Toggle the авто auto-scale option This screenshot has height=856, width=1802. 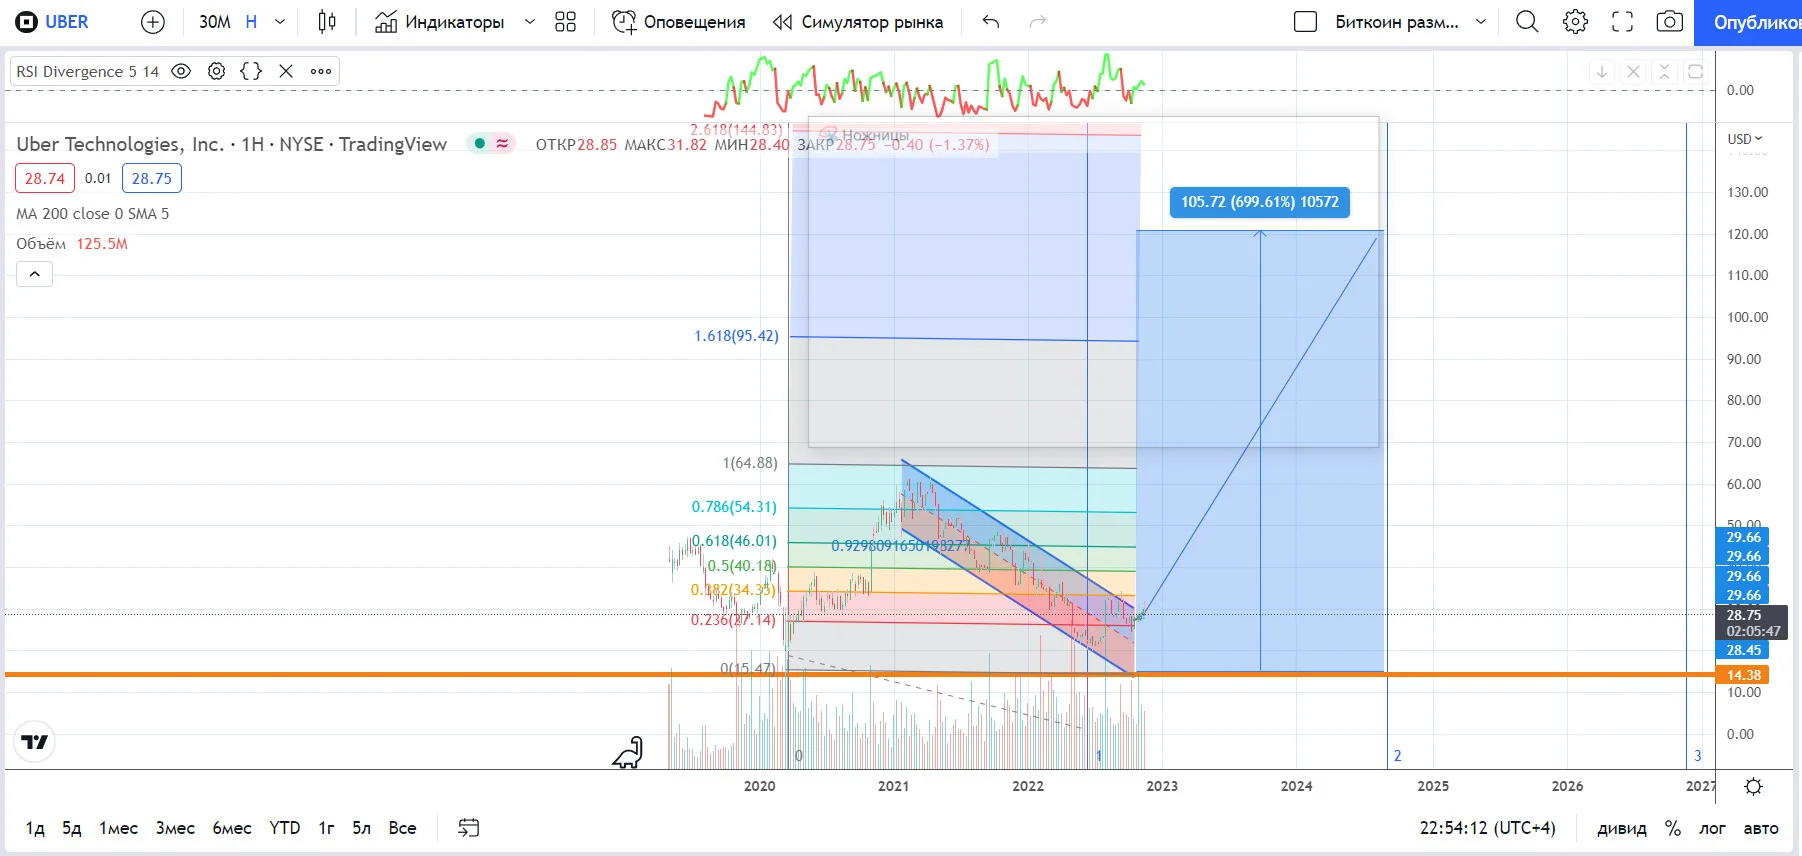coord(1761,828)
